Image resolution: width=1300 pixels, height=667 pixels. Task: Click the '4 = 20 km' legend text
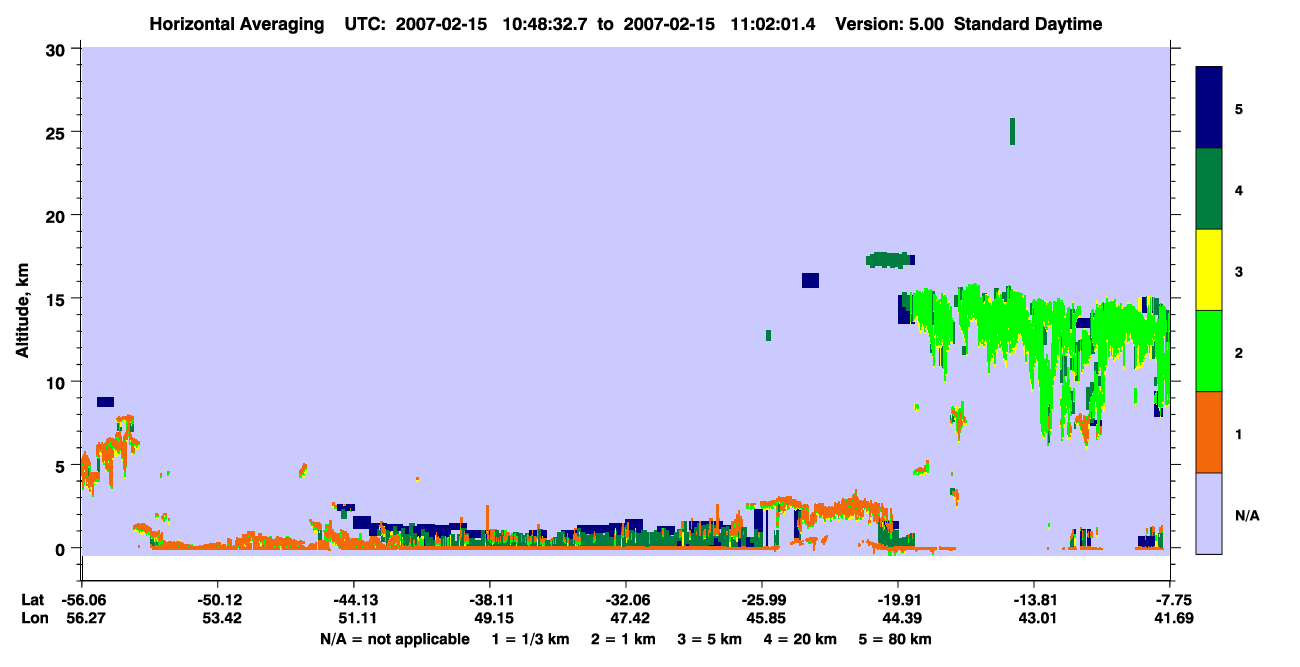pos(801,639)
